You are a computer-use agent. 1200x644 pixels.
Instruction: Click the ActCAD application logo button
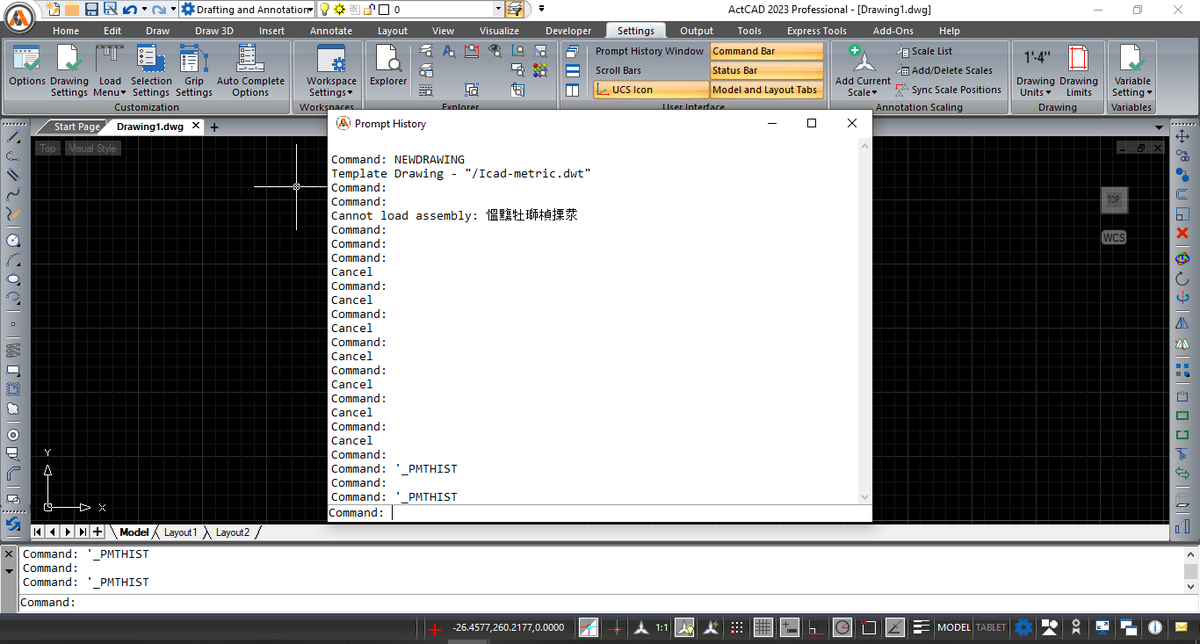click(21, 19)
